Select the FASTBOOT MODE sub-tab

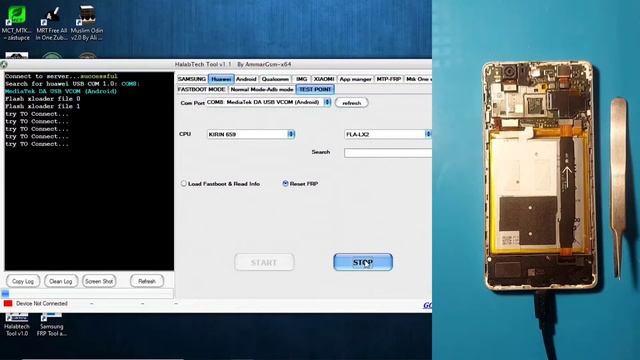click(201, 89)
